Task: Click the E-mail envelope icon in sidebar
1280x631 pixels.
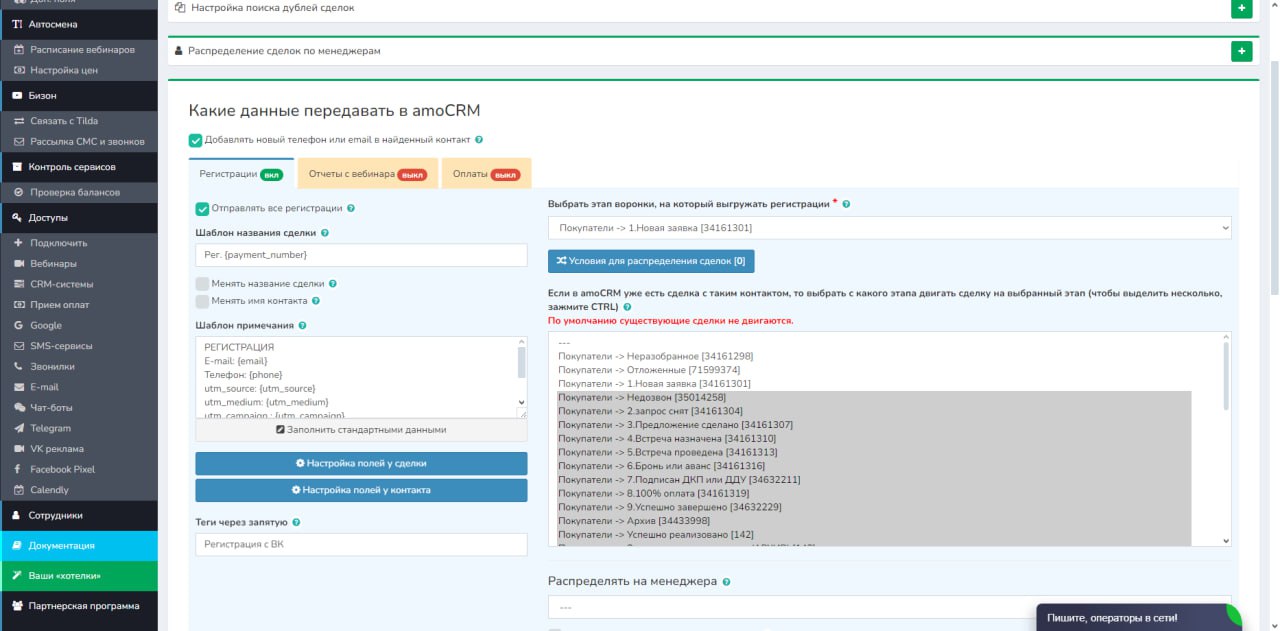Action: pos(18,387)
